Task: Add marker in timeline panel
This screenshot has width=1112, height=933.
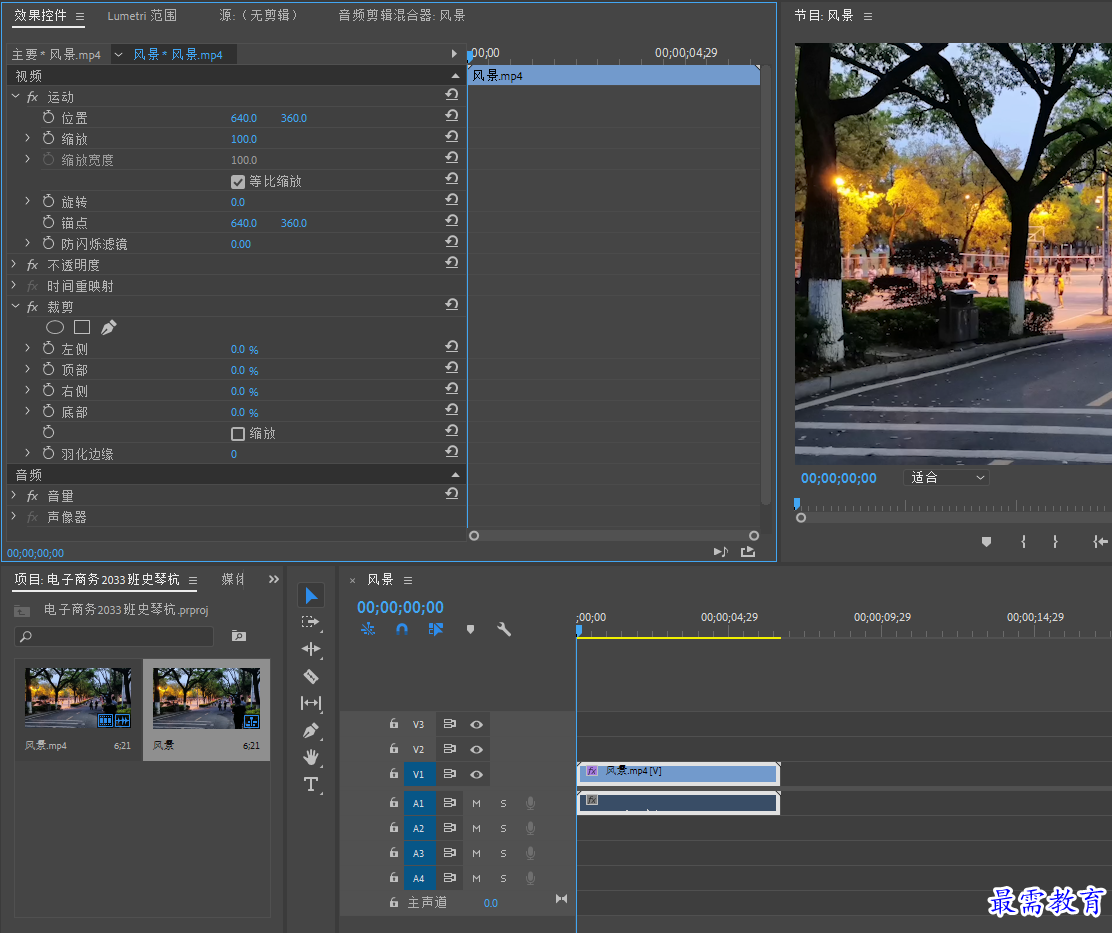Action: 470,630
